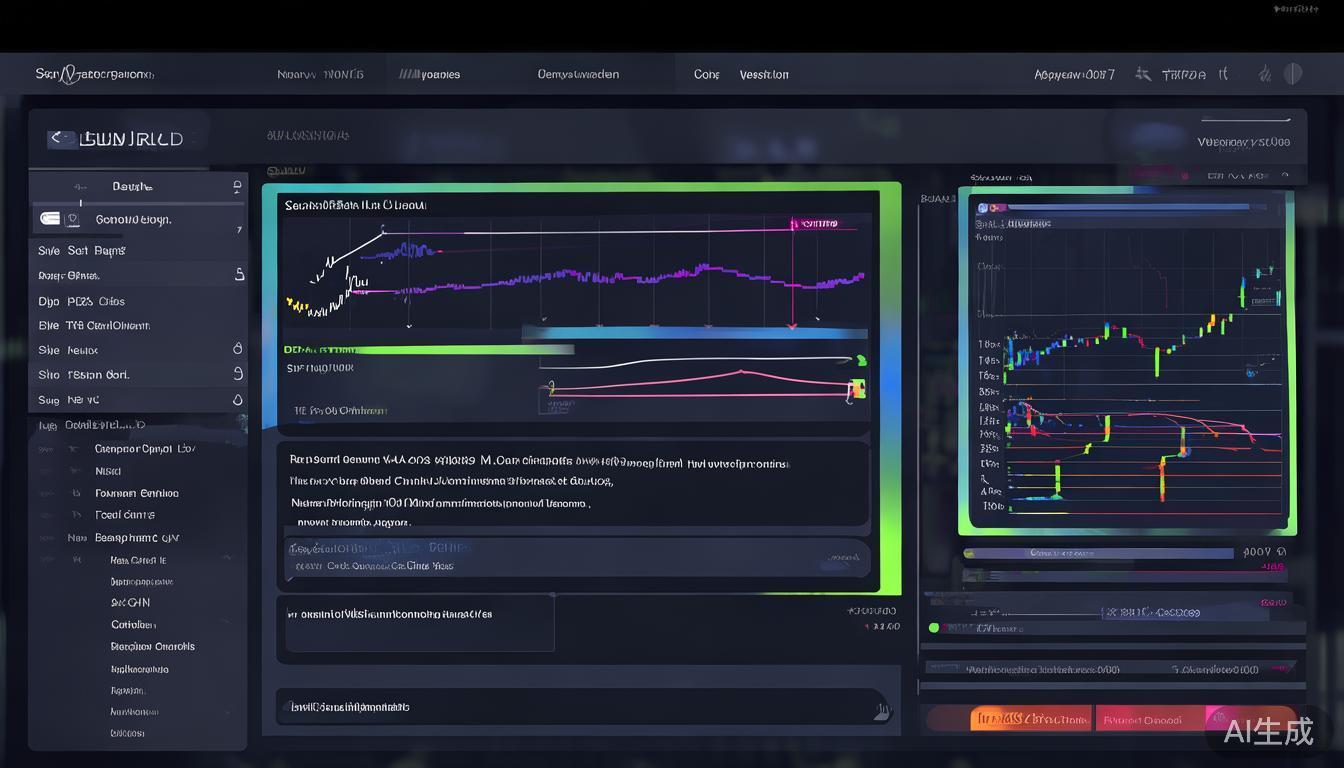
Task: Toggle the green status dot in right panel
Action: pyautogui.click(x=934, y=628)
